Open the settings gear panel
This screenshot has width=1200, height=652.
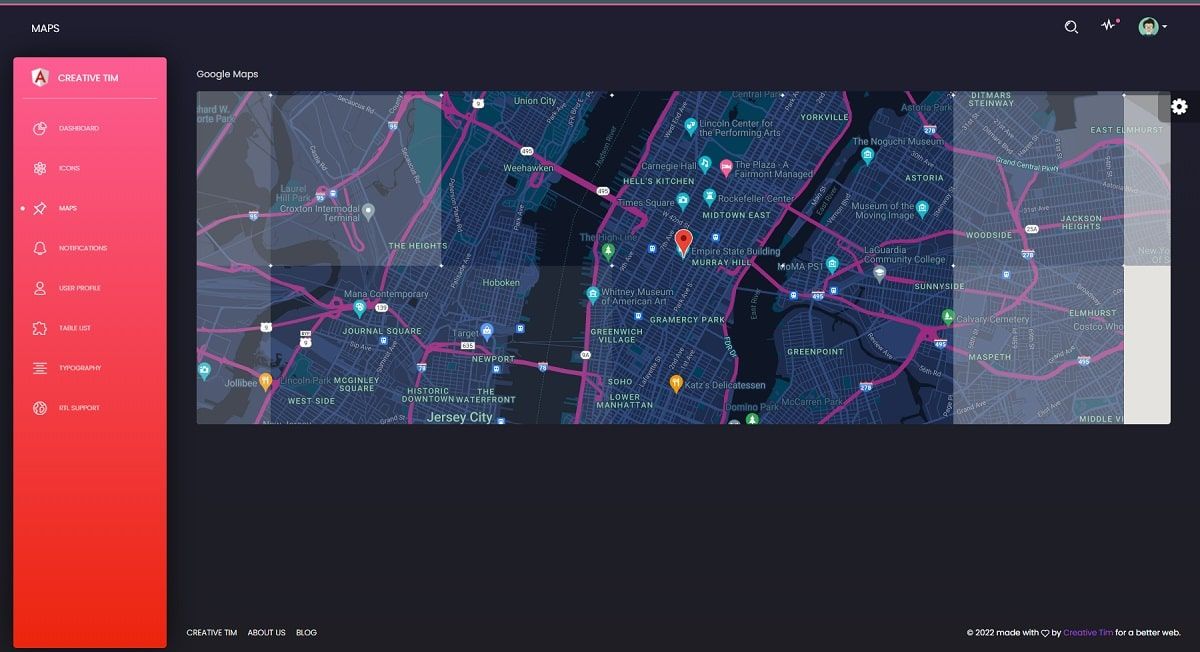[x=1179, y=107]
